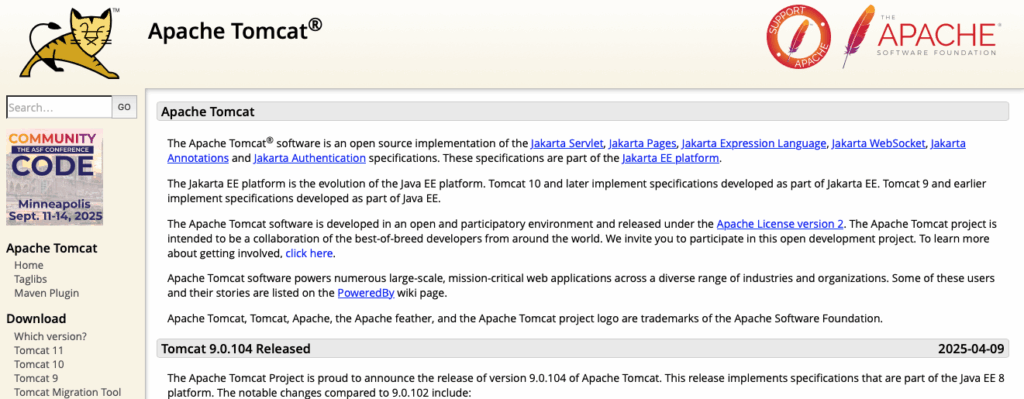Click the Apache Tomcat page title heading
This screenshot has height=399, width=1024.
coord(234,31)
